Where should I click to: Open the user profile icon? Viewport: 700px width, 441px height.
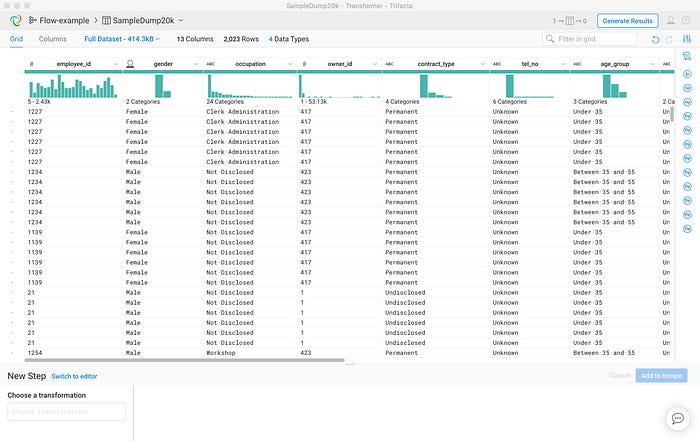click(x=671, y=21)
